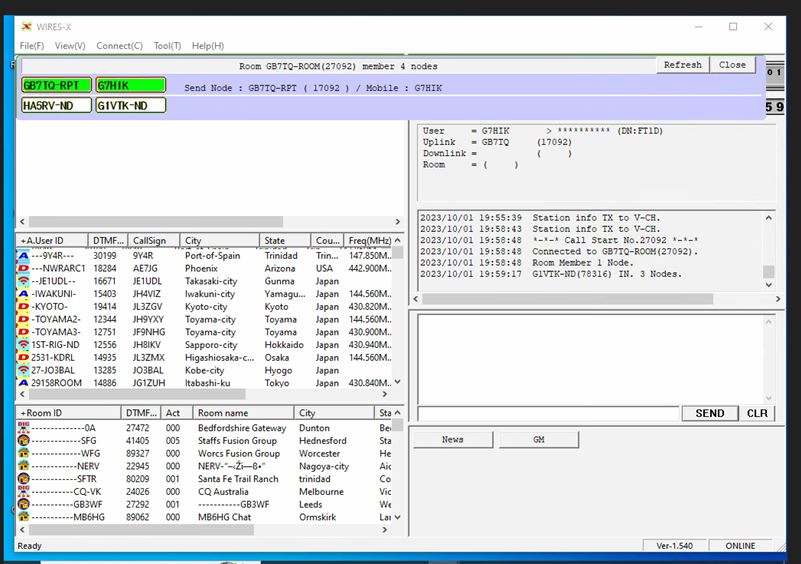Sort node list by Freq(MHz) column
Image resolution: width=801 pixels, height=564 pixels.
point(368,241)
